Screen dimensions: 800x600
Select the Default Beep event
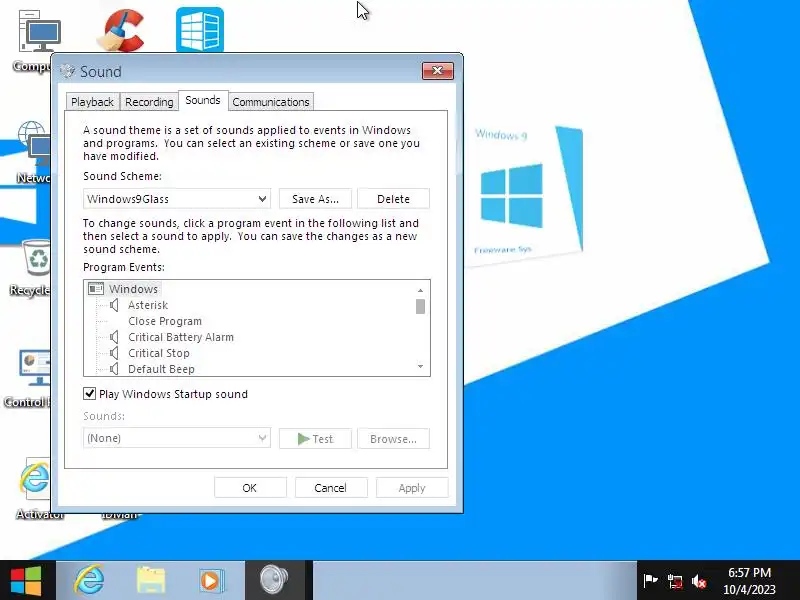161,369
